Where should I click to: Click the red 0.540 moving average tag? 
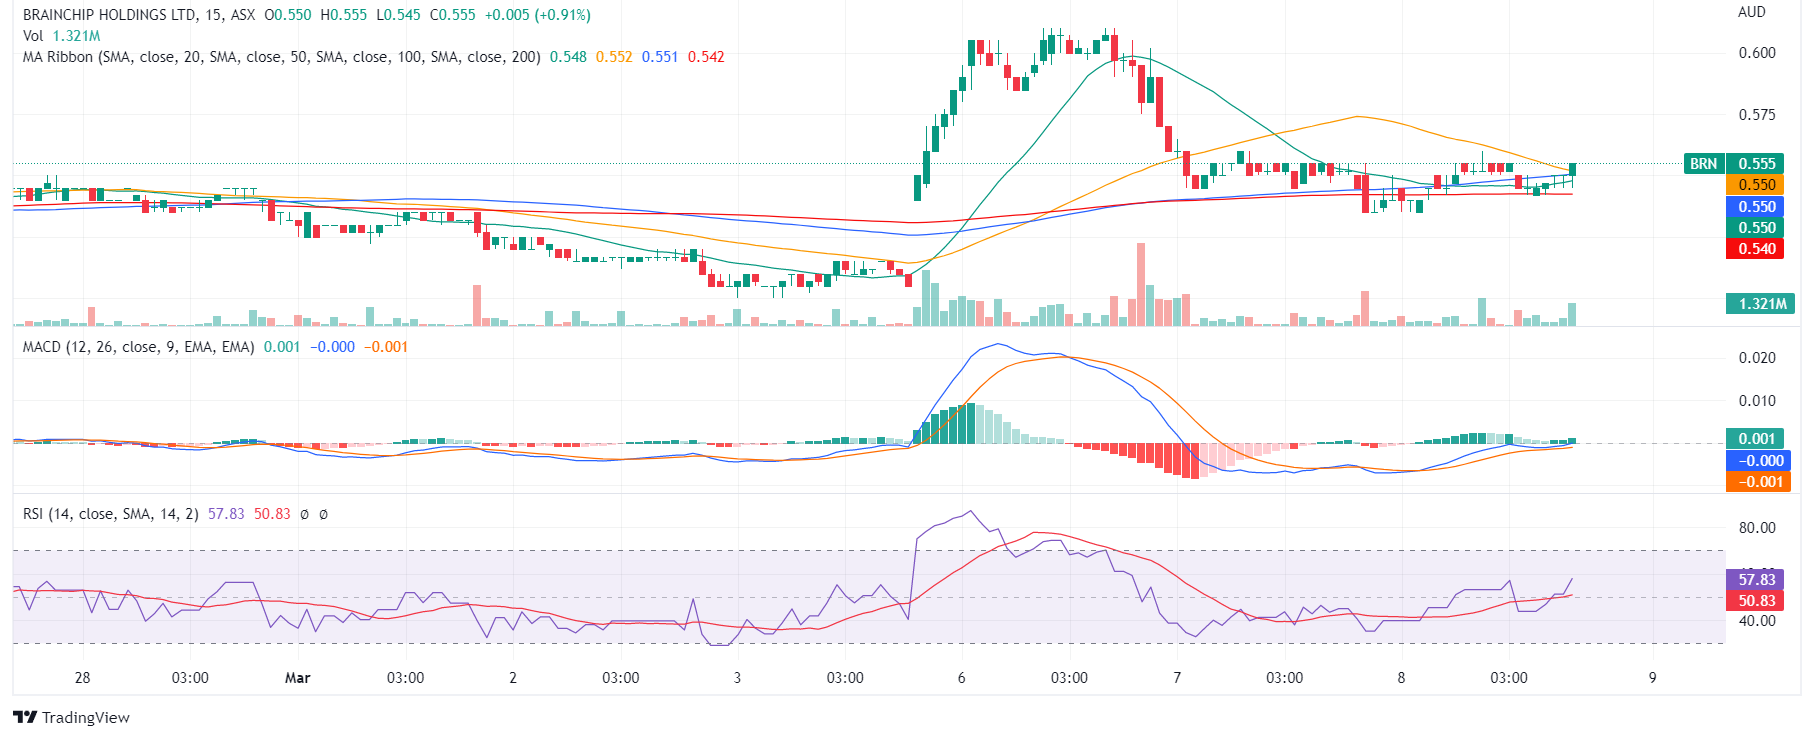coord(1756,249)
